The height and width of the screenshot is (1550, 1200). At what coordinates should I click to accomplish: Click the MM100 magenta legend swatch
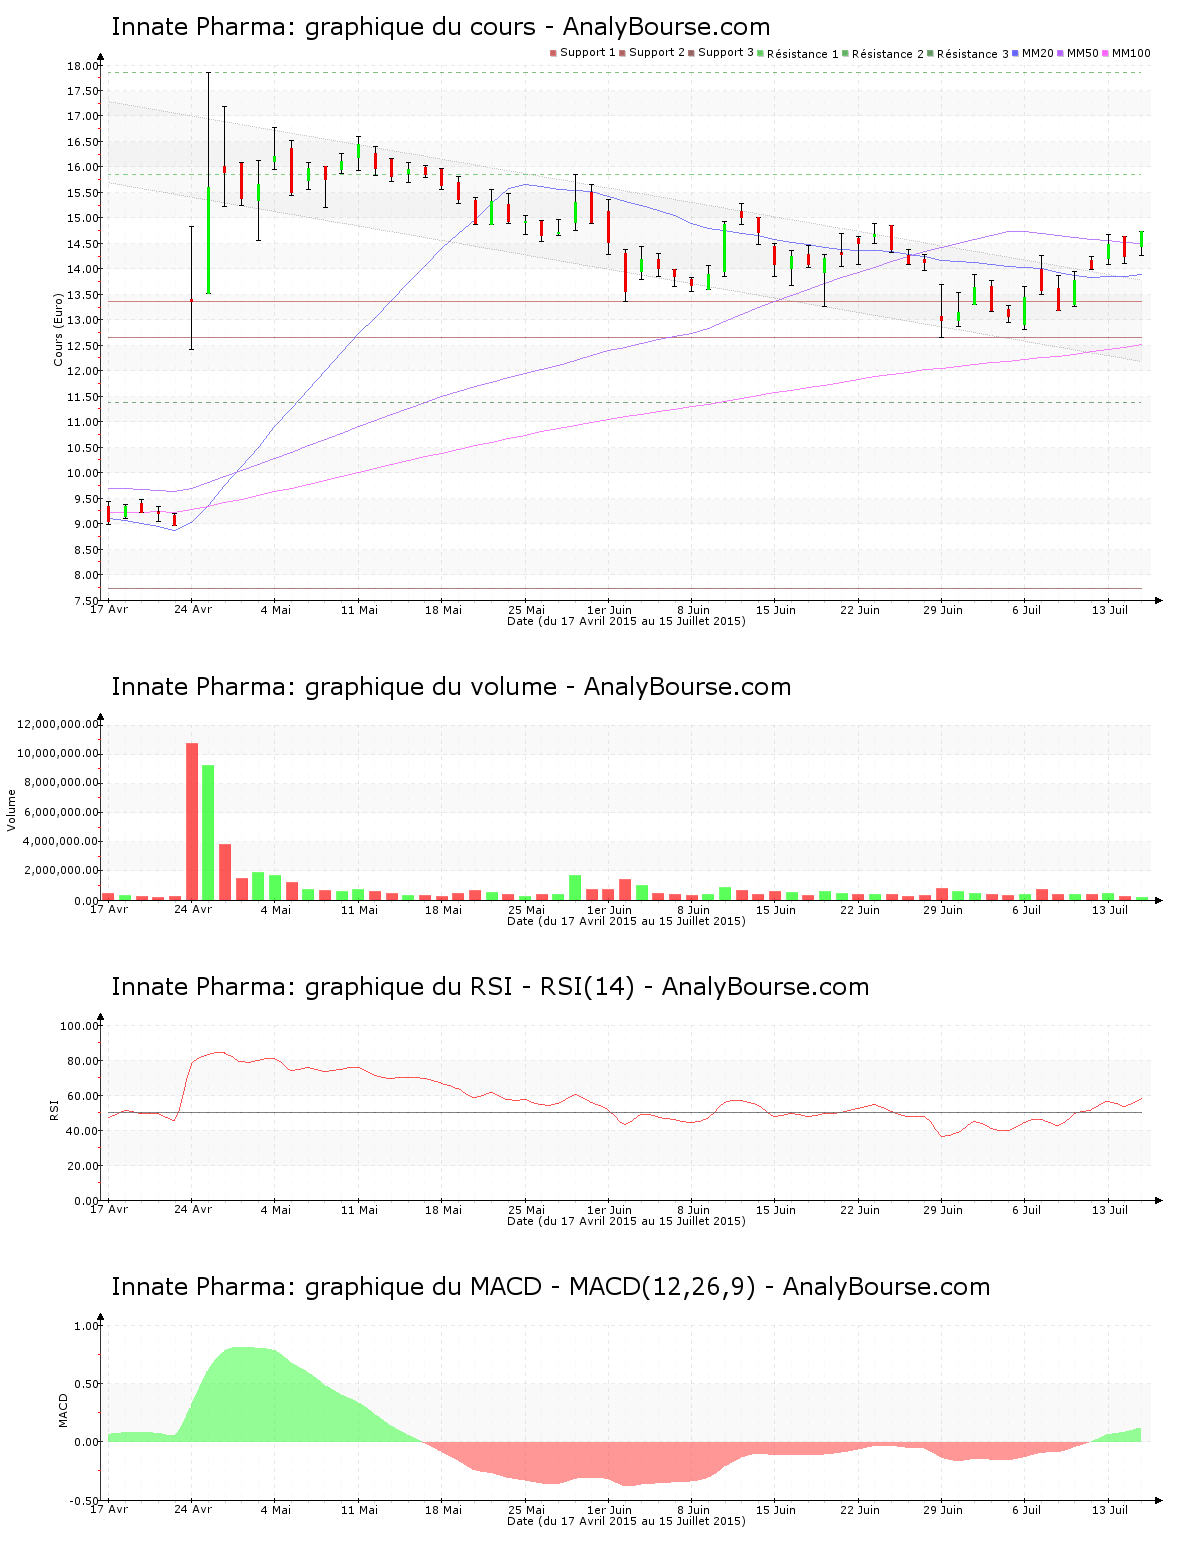click(x=1106, y=53)
